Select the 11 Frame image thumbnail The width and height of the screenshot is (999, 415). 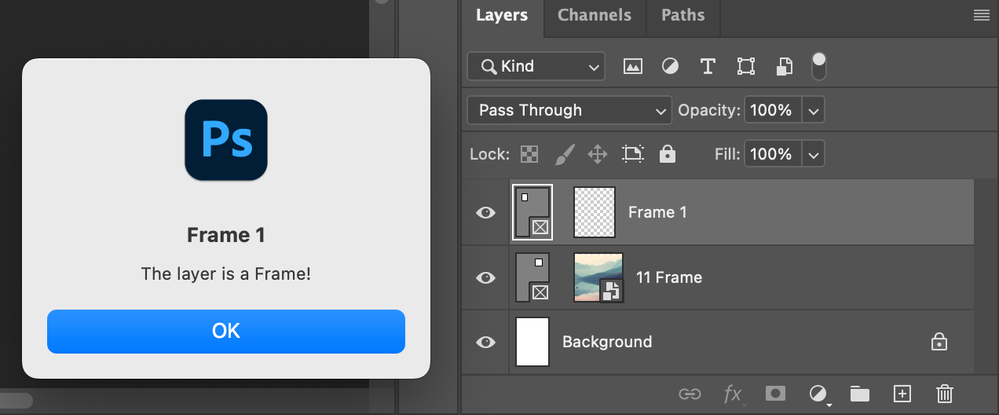tap(598, 277)
